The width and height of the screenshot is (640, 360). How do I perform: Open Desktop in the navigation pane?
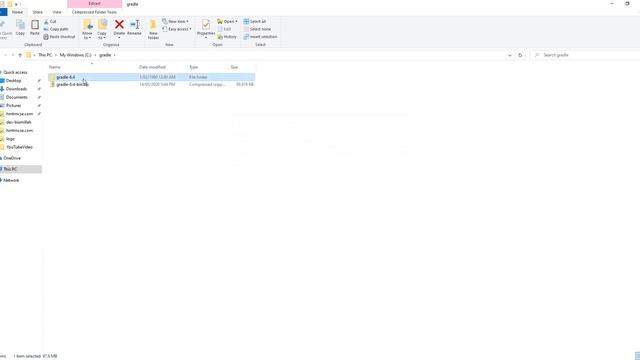(13, 81)
